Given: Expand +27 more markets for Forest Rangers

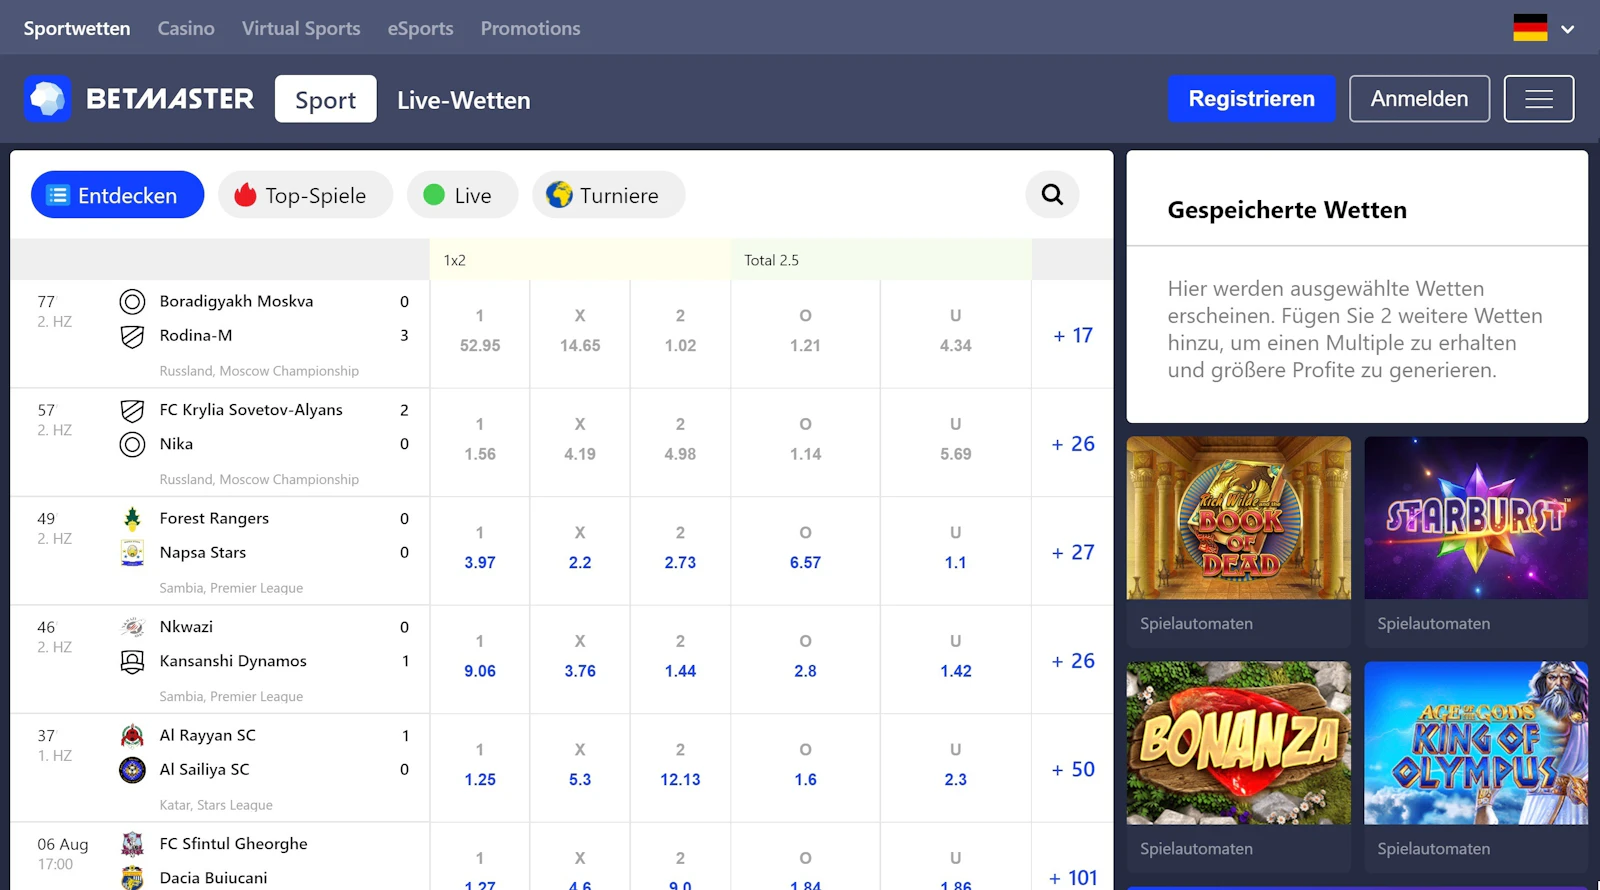Looking at the screenshot, I should [x=1072, y=552].
